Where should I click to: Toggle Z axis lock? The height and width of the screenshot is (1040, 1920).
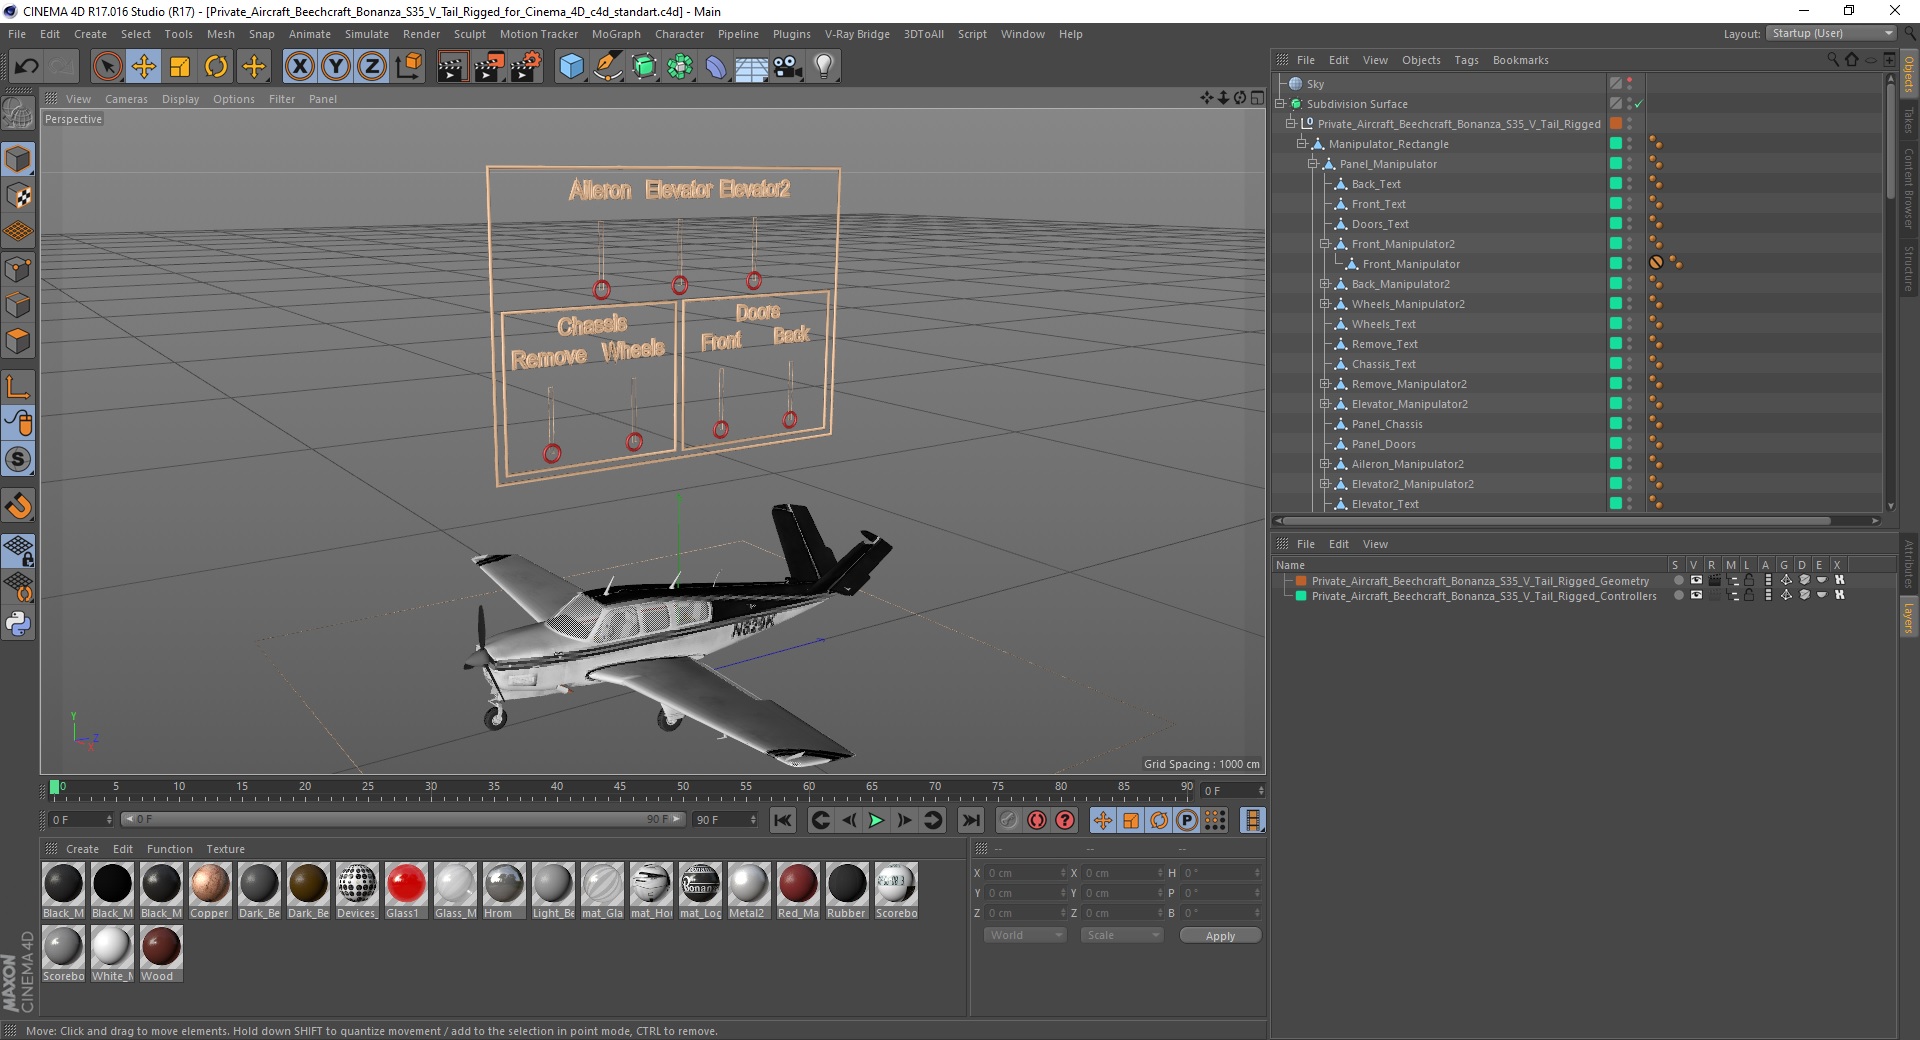coord(372,67)
